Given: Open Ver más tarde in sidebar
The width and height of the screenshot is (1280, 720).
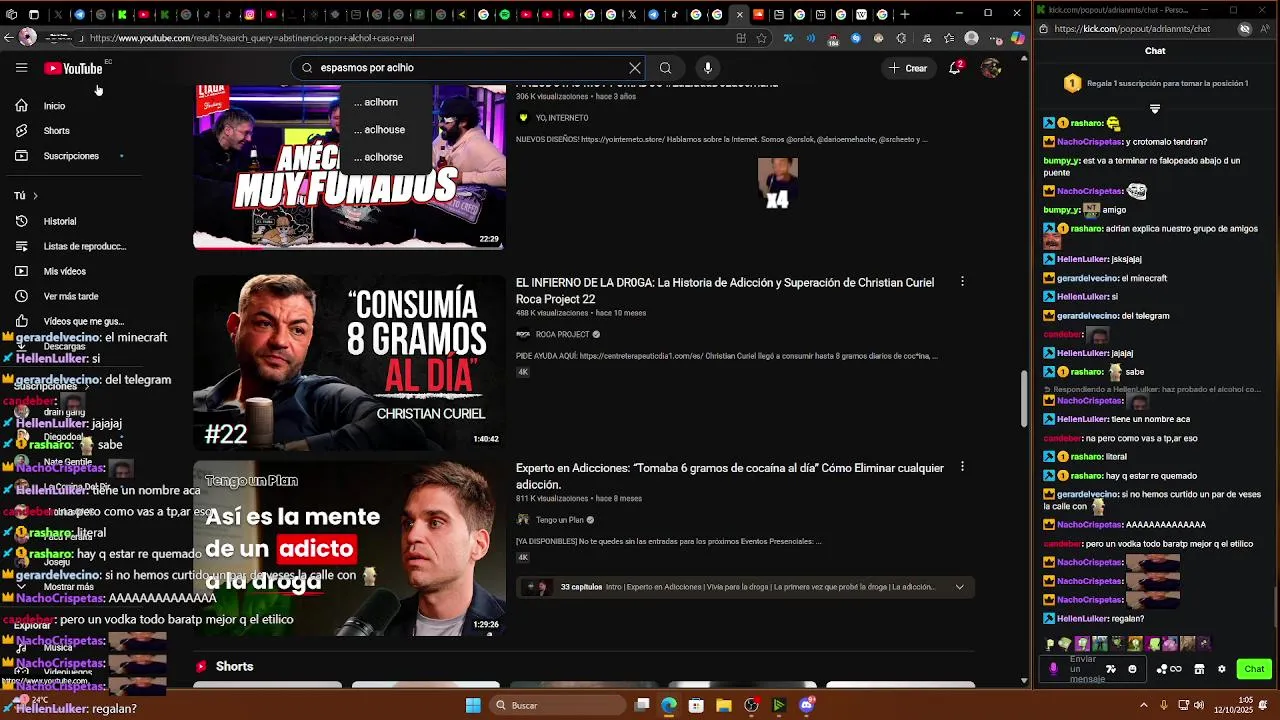Looking at the screenshot, I should (x=71, y=296).
